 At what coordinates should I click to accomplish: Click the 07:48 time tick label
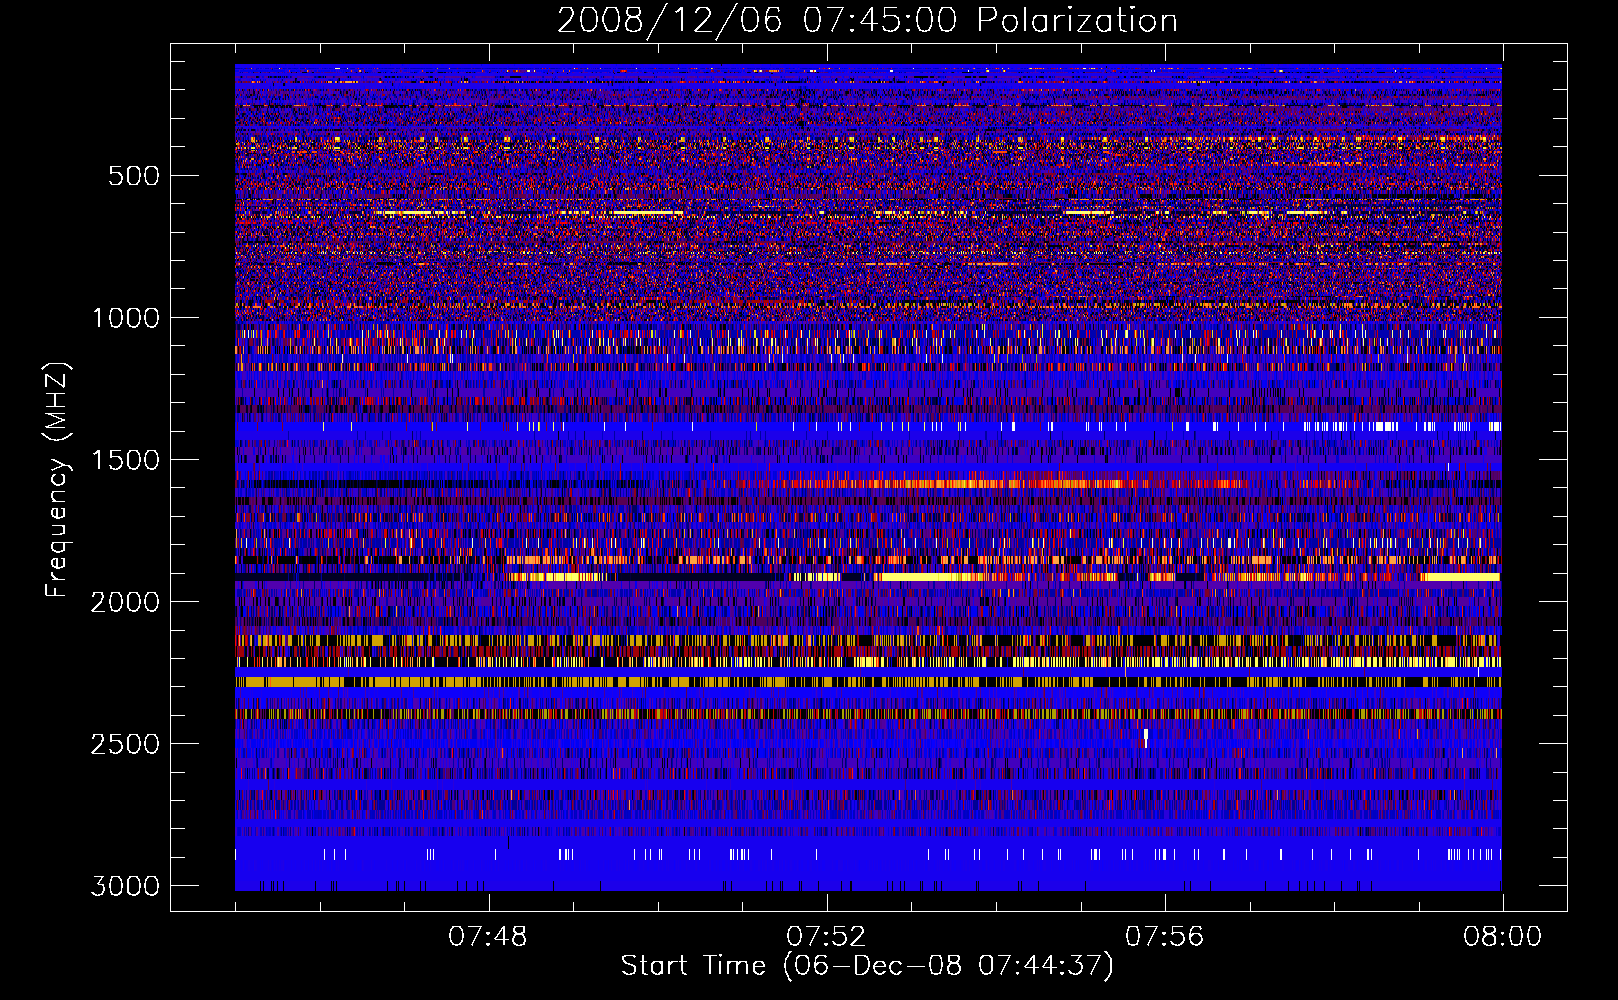488,937
